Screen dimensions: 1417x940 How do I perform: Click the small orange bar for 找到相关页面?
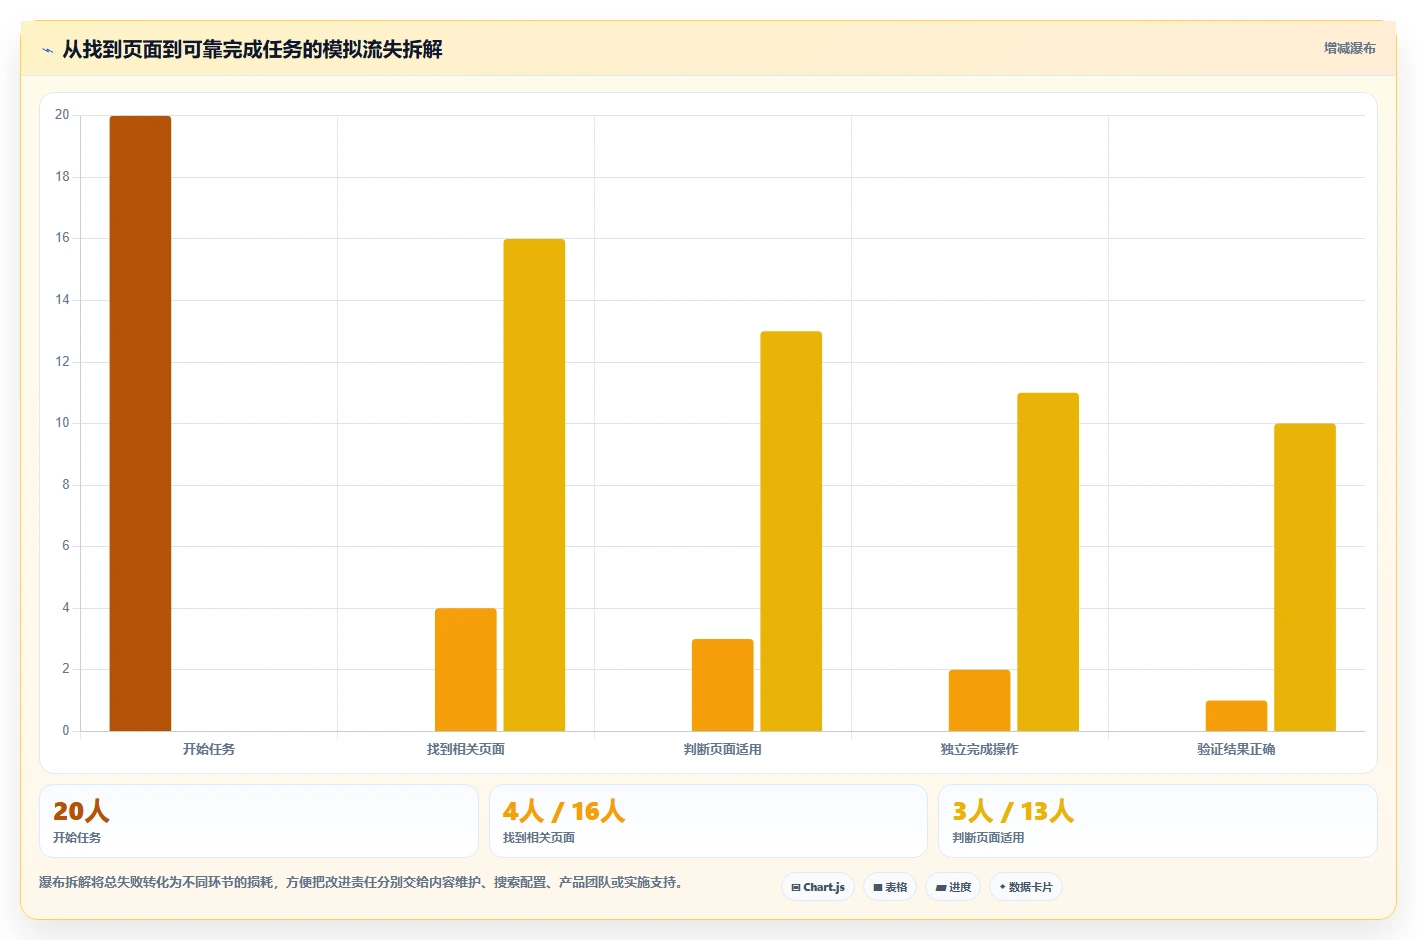click(465, 669)
